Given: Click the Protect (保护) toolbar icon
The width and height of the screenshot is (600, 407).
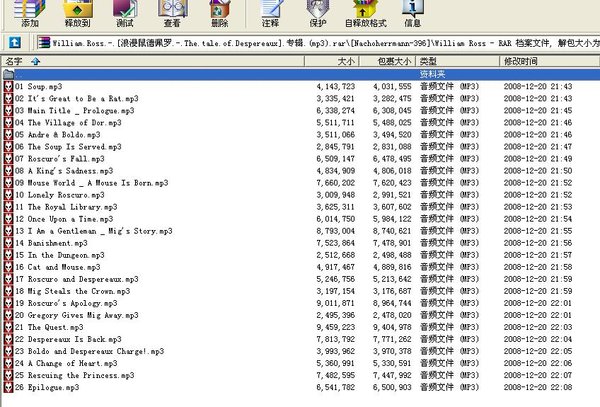Looking at the screenshot, I should pos(318,13).
